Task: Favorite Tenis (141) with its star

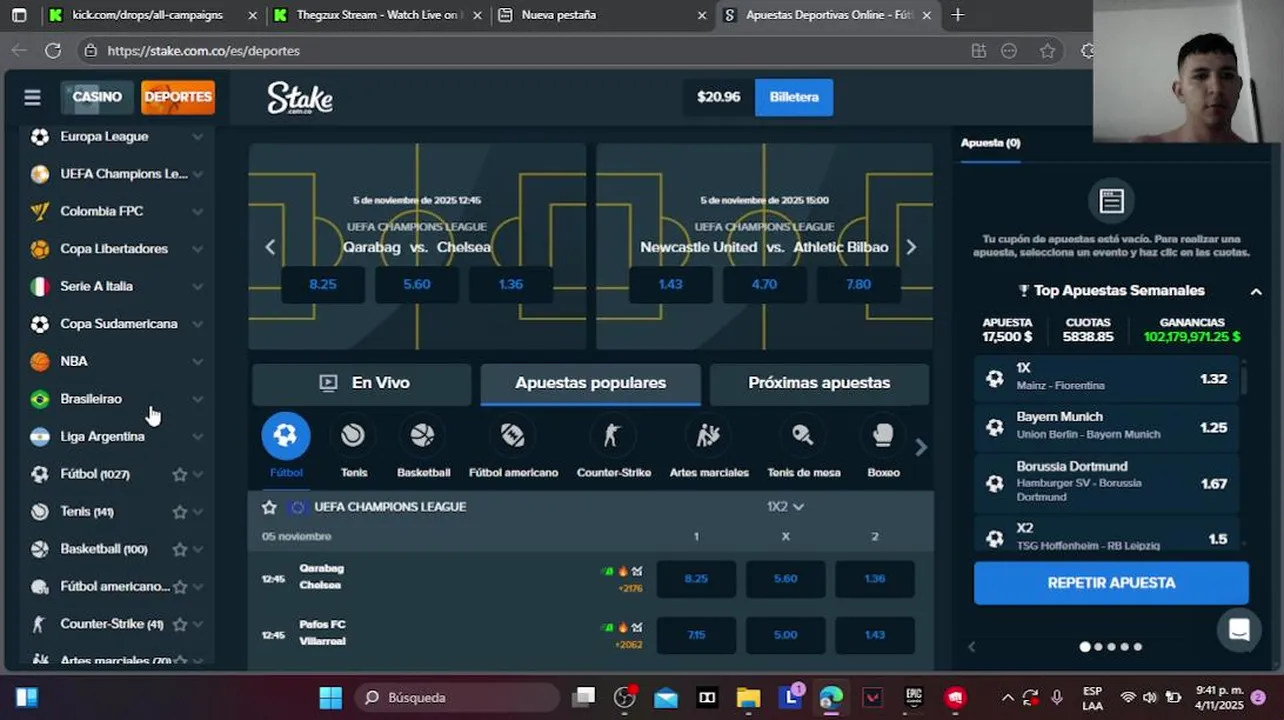Action: (180, 512)
